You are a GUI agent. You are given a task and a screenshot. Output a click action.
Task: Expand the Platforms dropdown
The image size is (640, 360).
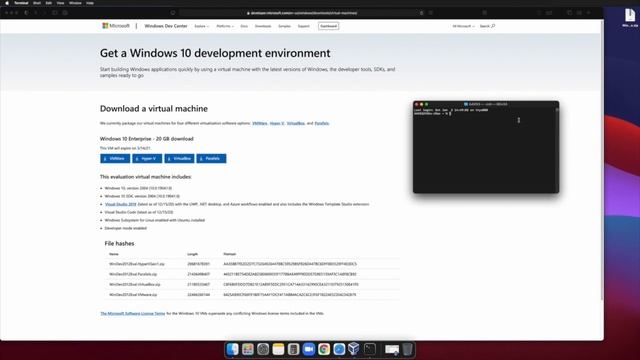(225, 26)
